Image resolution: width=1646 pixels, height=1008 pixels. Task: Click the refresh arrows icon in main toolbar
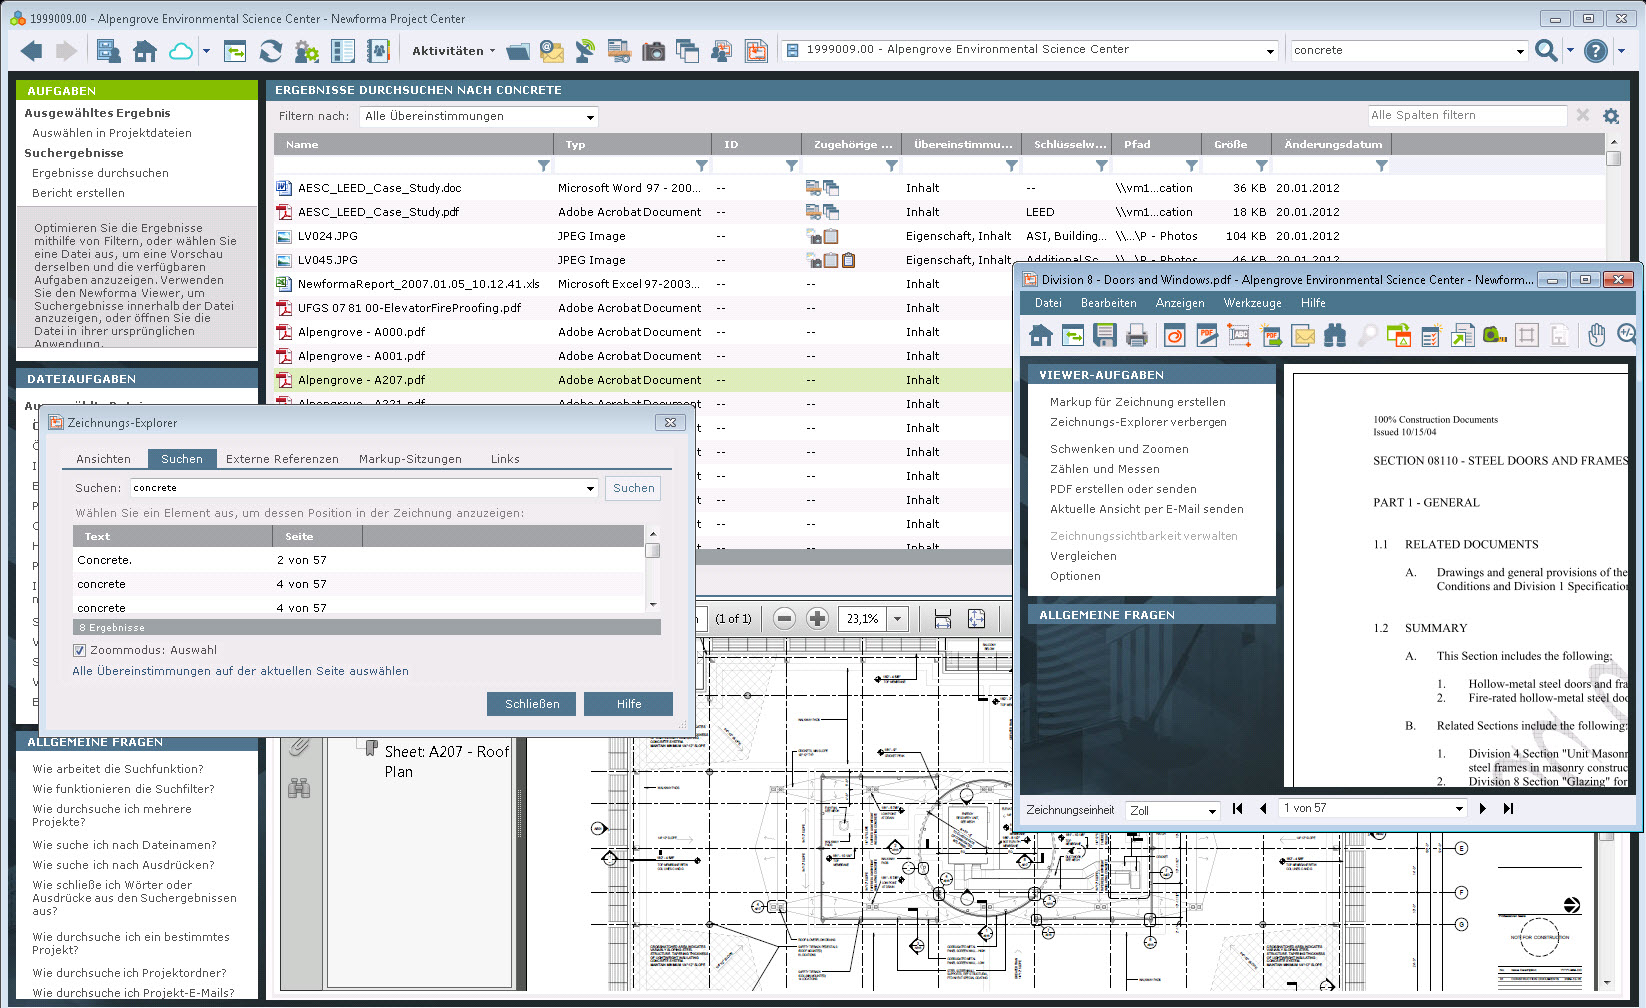[271, 51]
